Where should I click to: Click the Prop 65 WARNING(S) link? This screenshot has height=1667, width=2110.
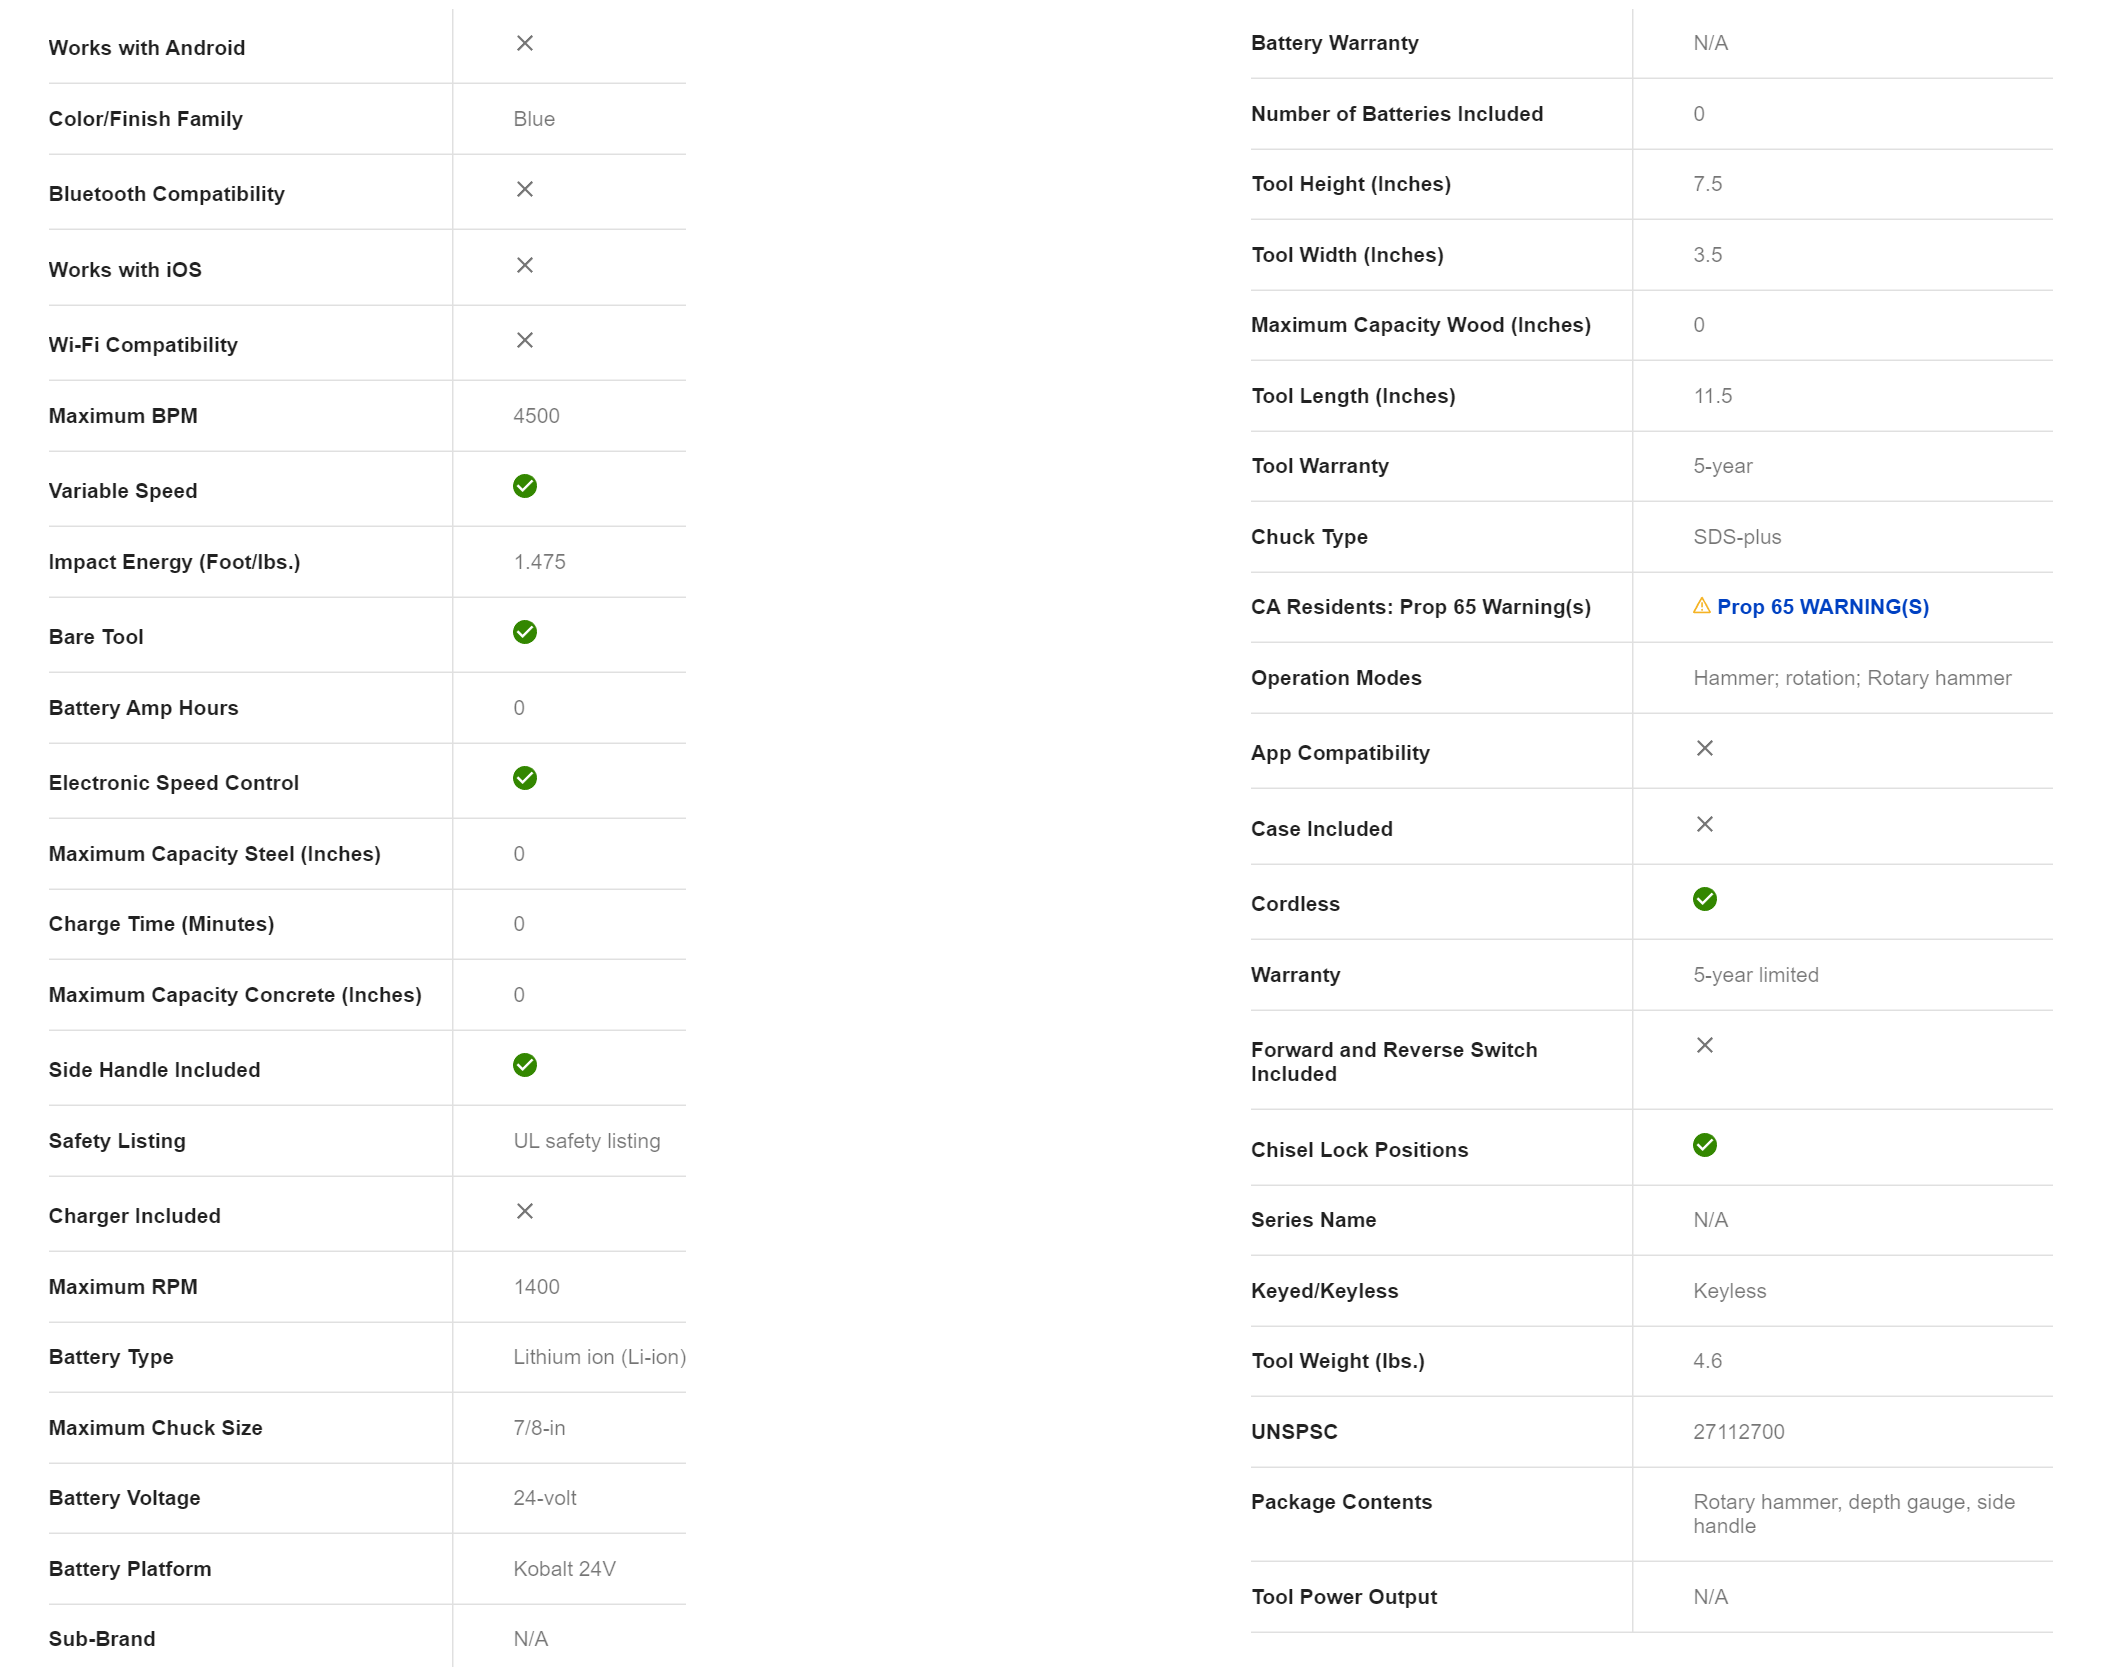[1822, 607]
